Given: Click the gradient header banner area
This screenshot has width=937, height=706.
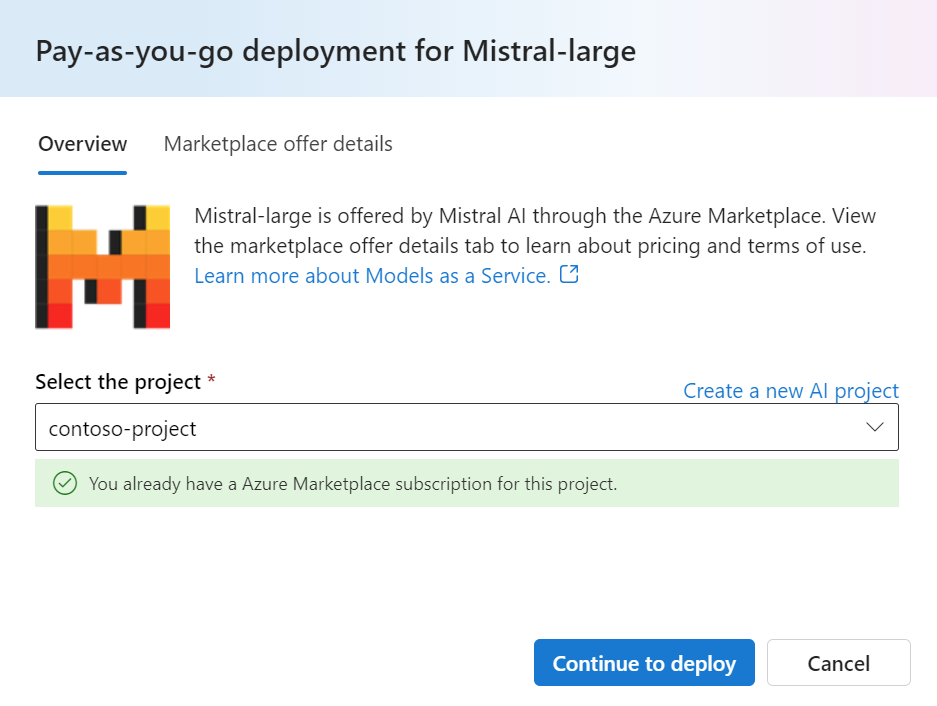Looking at the screenshot, I should pyautogui.click(x=468, y=48).
